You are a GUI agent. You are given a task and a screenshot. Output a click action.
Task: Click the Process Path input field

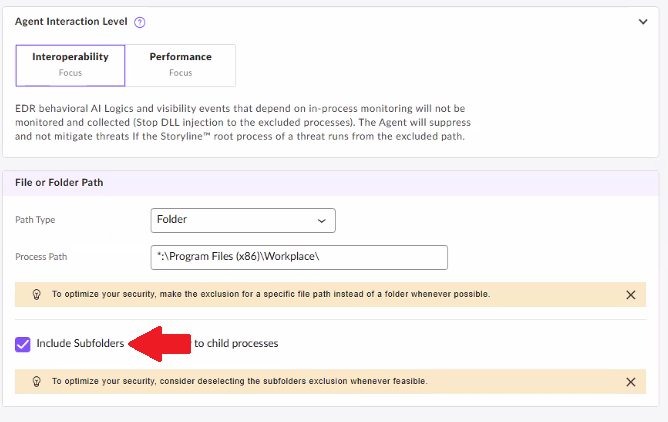coord(299,257)
